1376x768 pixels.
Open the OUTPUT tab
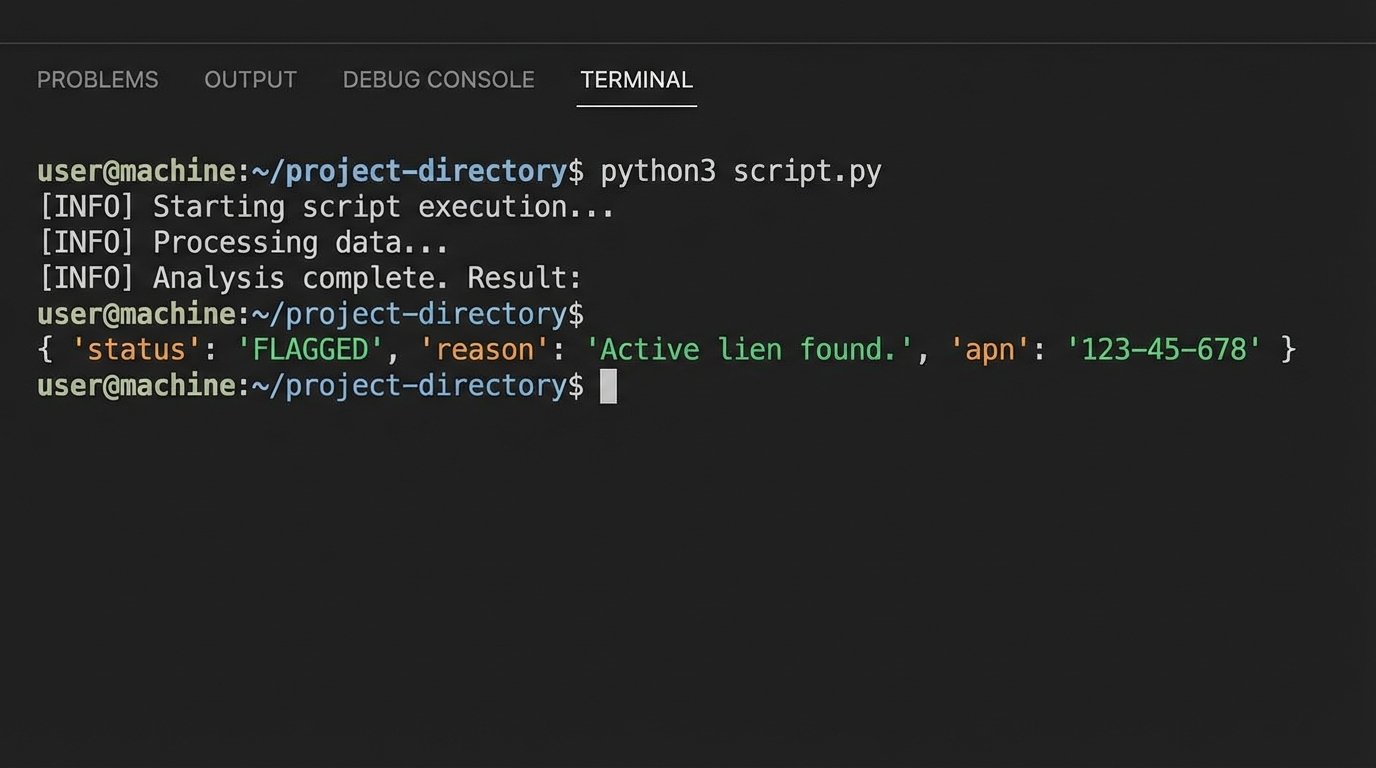pyautogui.click(x=250, y=80)
